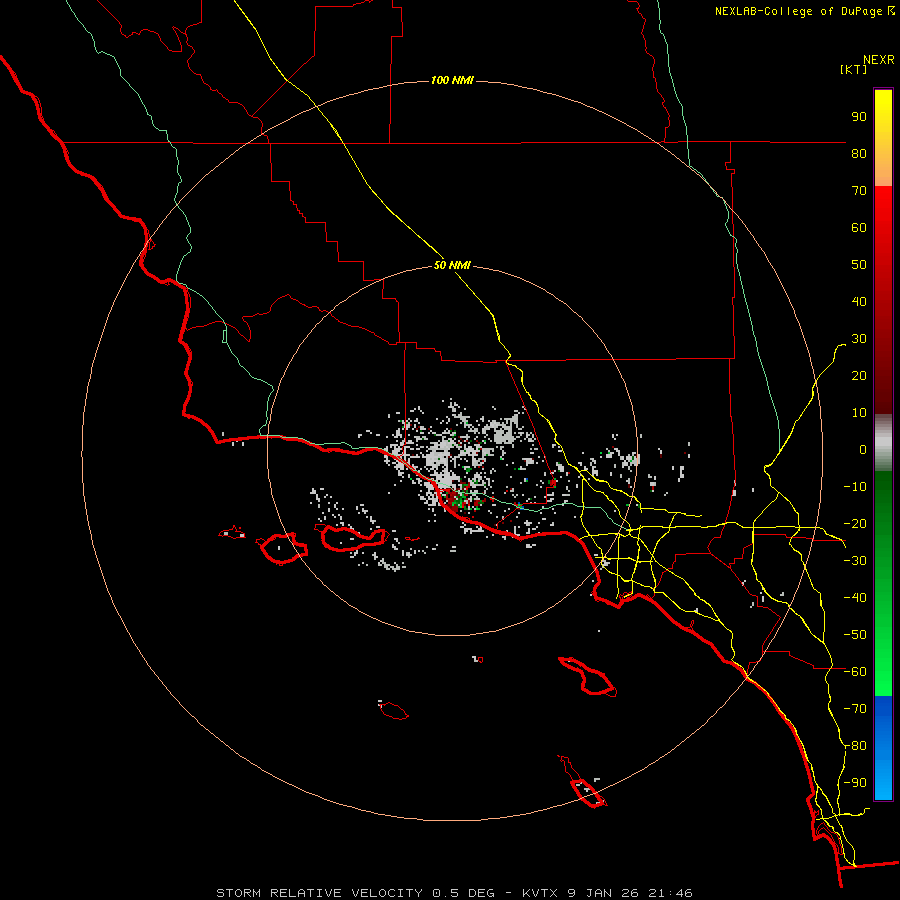Click the [KT] units label

[x=854, y=69]
